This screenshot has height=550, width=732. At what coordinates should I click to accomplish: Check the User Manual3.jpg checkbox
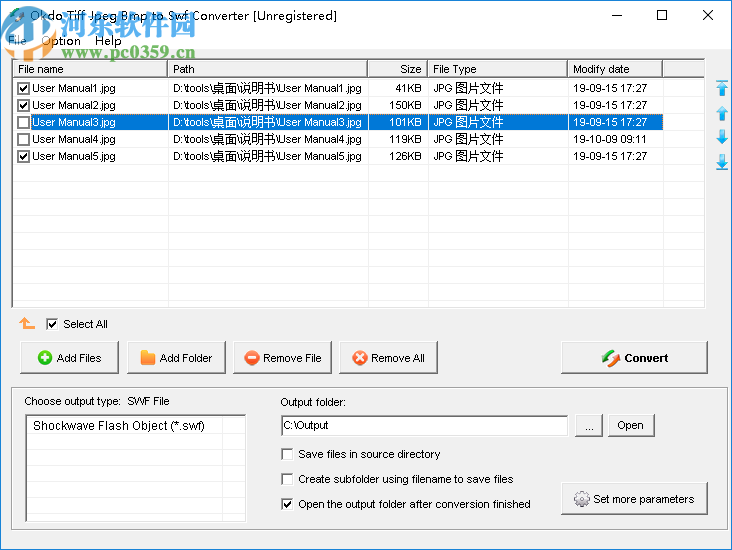tap(23, 122)
